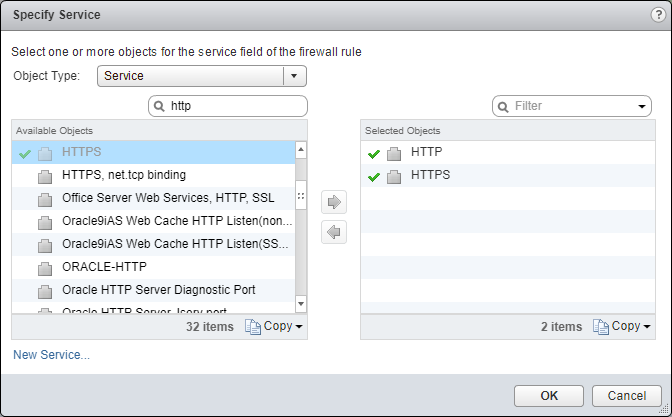Select HTTP in Selected Objects list
Image resolution: width=672 pixels, height=417 pixels.
[427, 152]
